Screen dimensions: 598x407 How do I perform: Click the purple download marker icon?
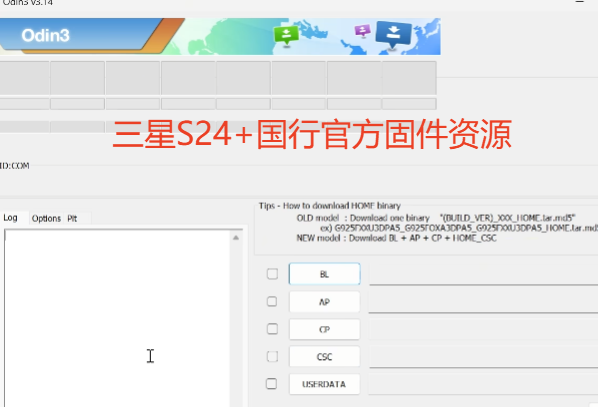click(x=362, y=31)
